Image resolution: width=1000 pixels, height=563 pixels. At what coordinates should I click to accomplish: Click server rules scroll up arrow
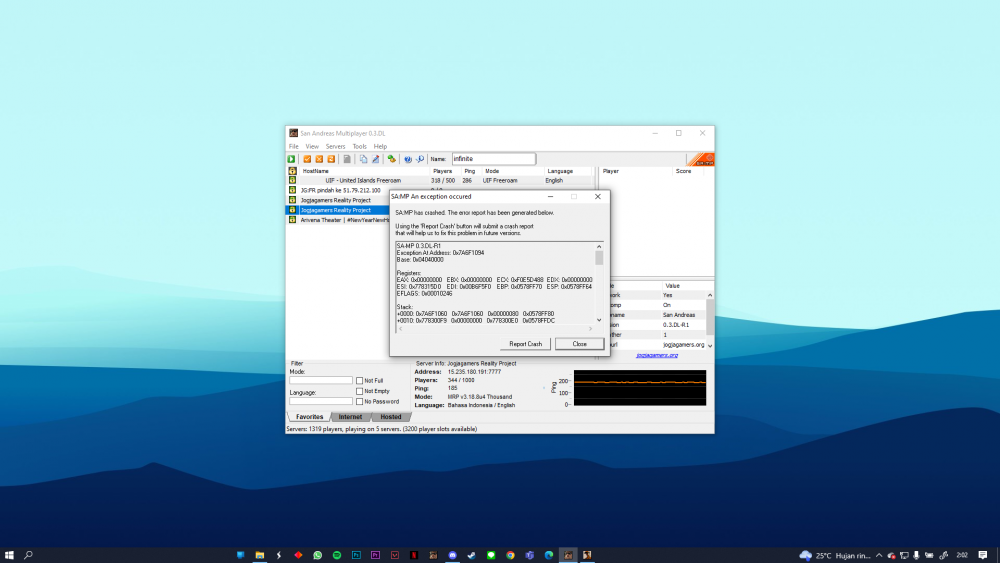710,295
